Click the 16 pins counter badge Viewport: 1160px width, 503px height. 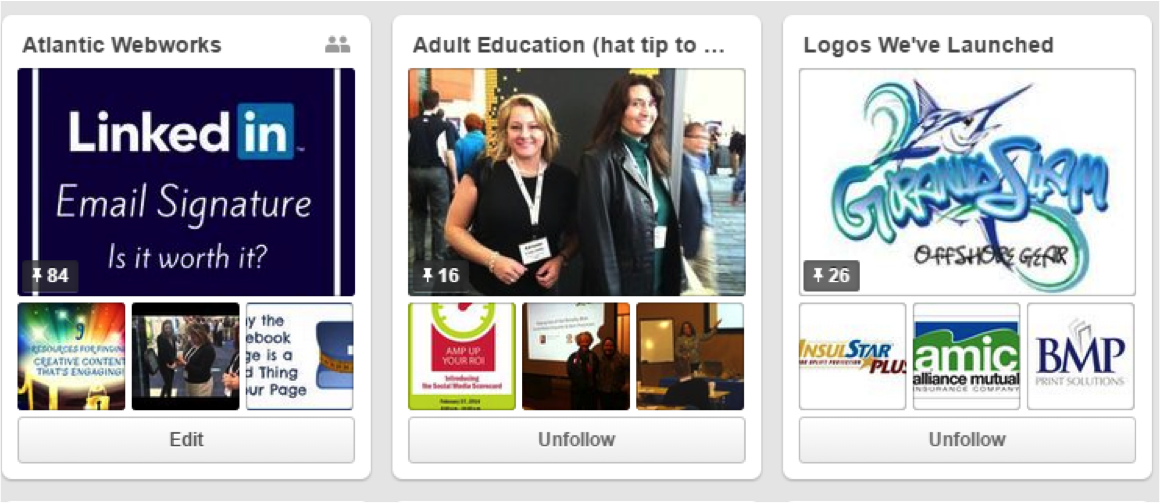(441, 276)
